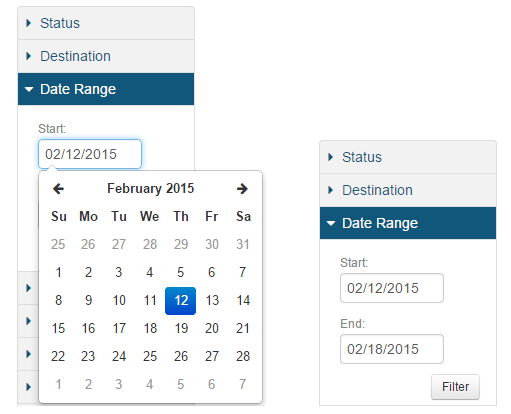Expand the Status section in left panel
Image resolution: width=511 pixels, height=414 pixels.
(x=106, y=23)
